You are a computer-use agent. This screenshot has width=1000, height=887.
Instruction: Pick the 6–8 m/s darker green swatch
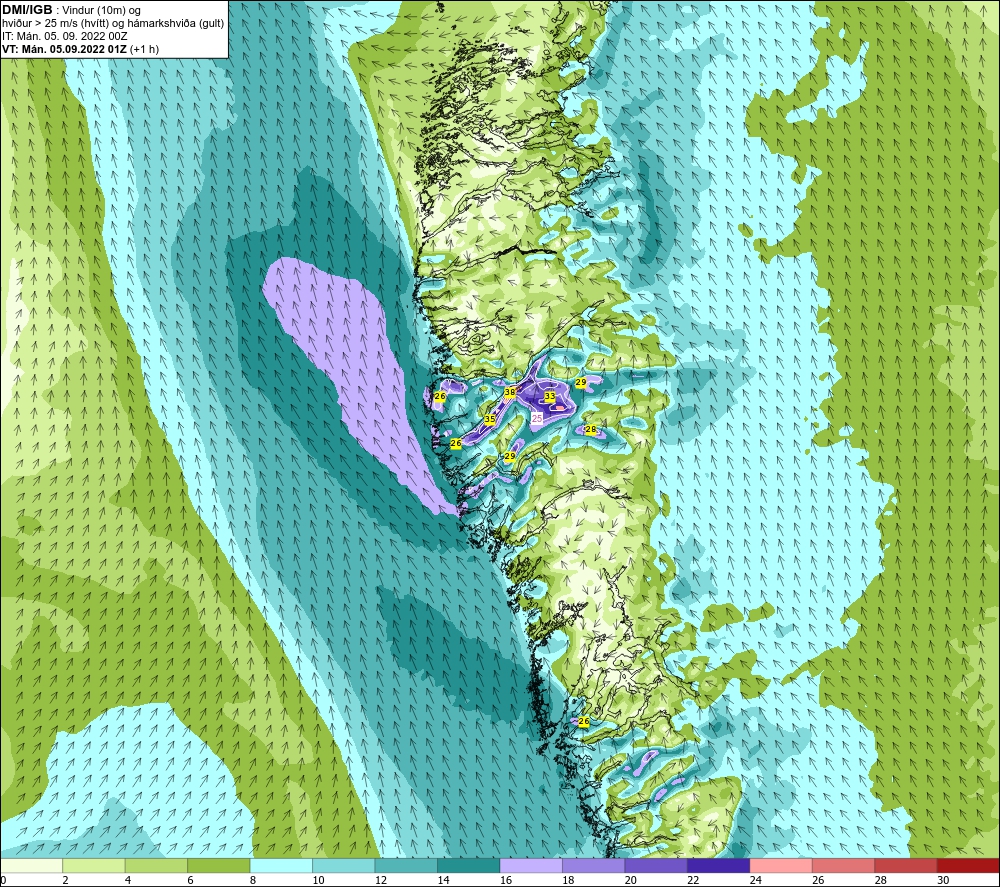click(x=219, y=865)
